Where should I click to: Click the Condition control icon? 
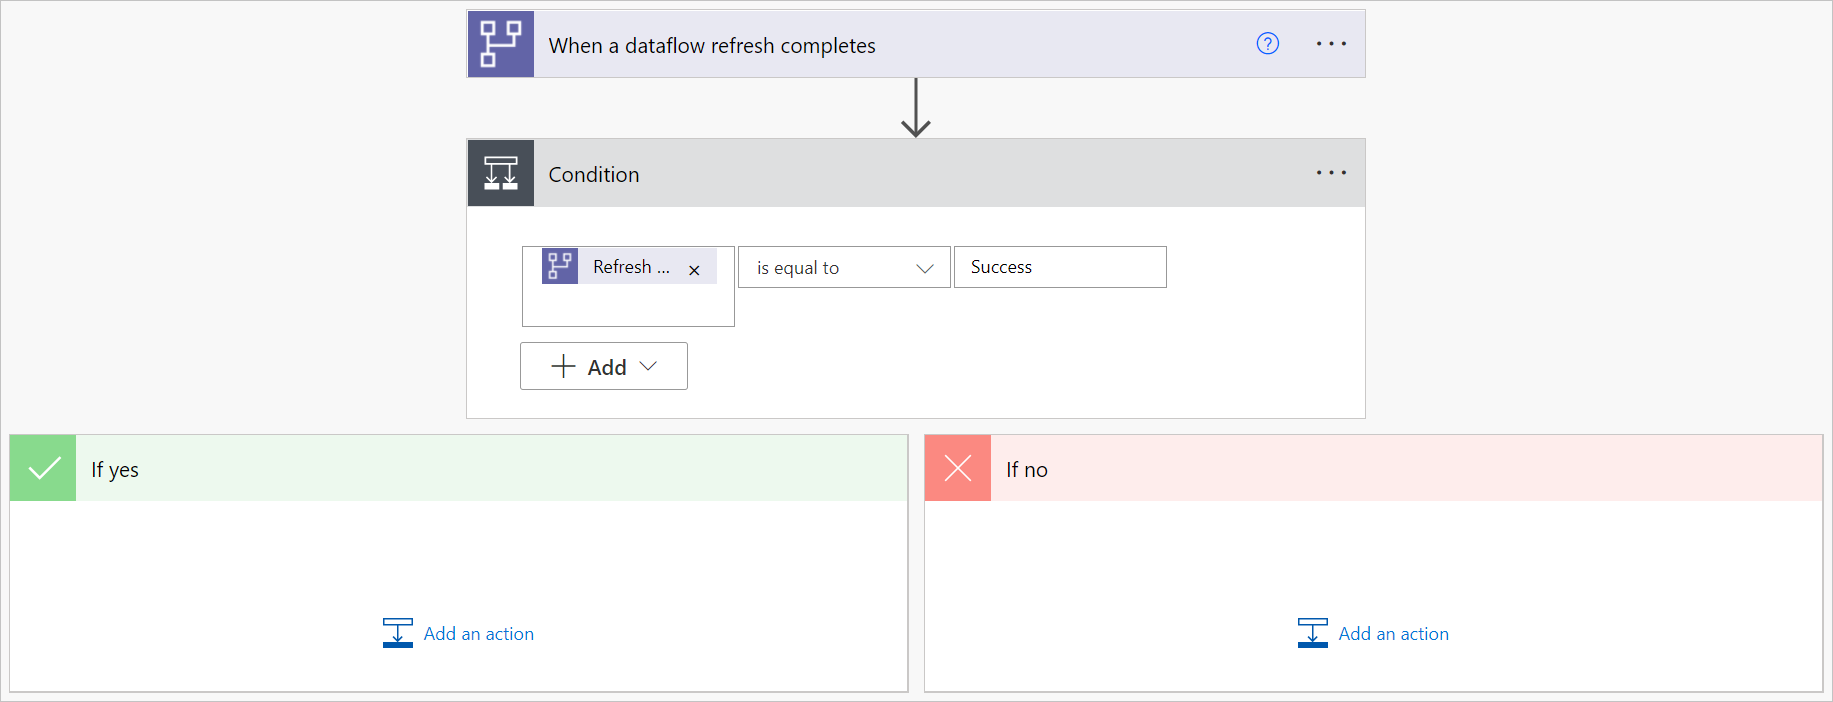pos(501,173)
